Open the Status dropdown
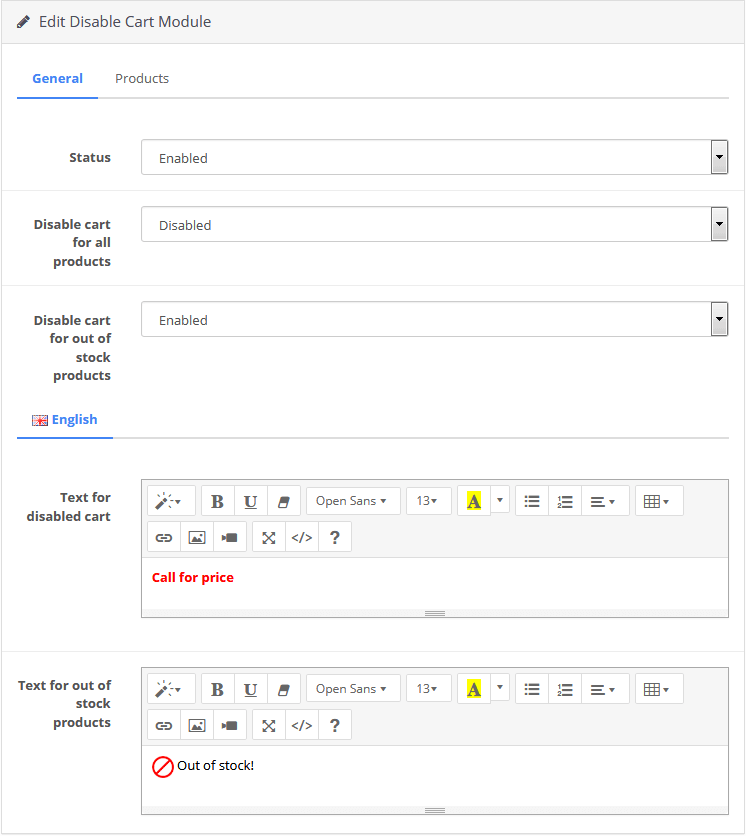Image resolution: width=746 pixels, height=836 pixels. pyautogui.click(x=435, y=157)
